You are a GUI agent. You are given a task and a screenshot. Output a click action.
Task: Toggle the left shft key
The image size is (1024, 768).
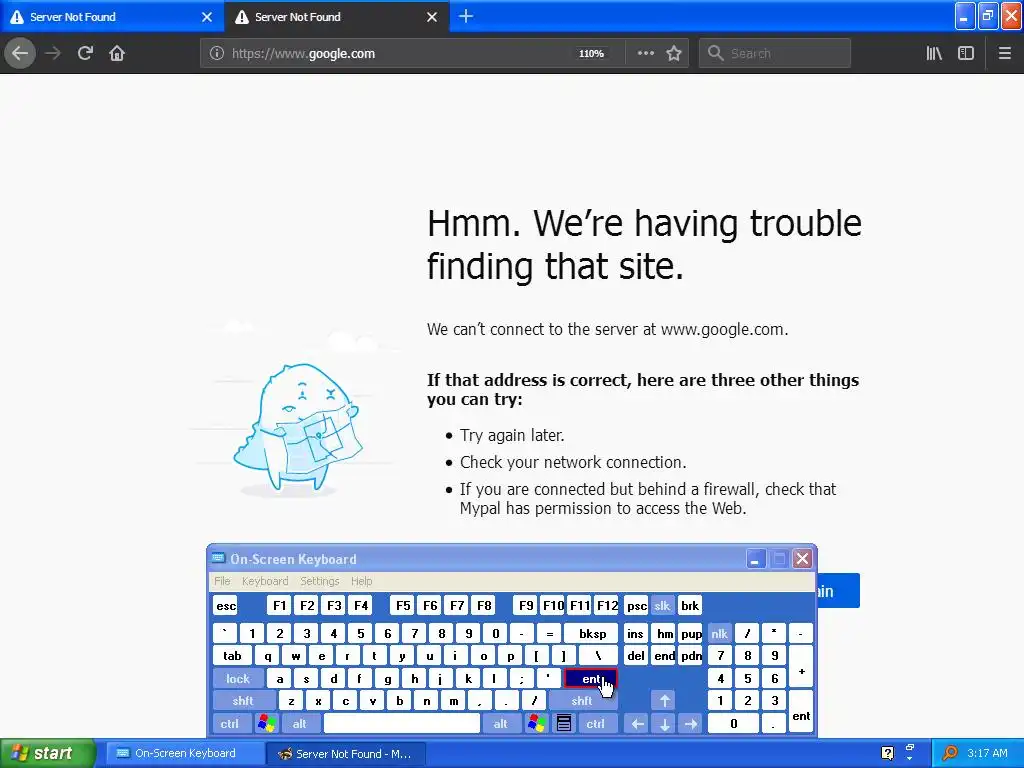coord(243,701)
